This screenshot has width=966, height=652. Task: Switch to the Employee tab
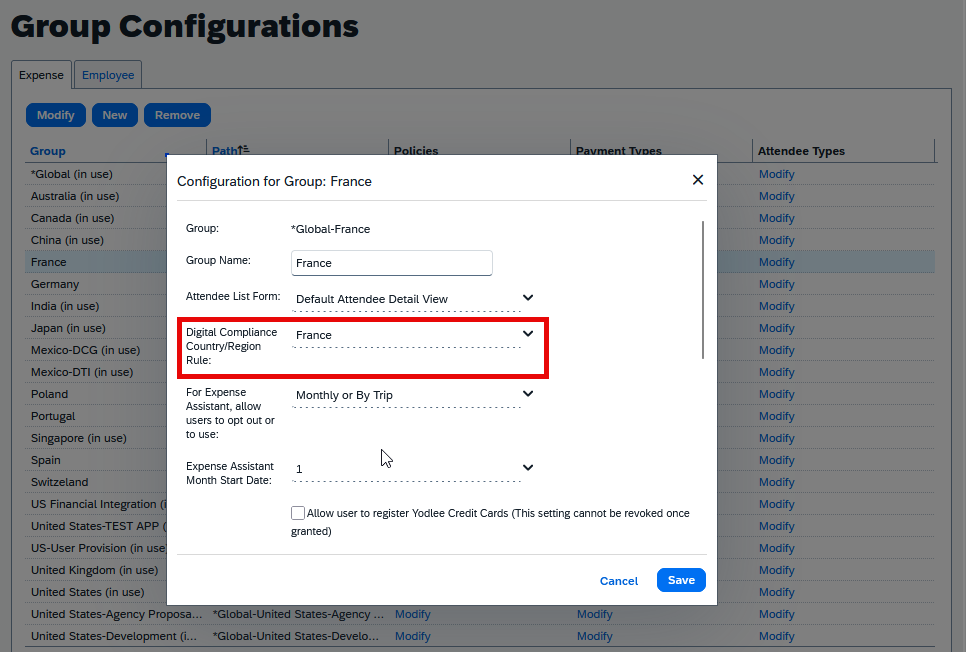(x=108, y=75)
